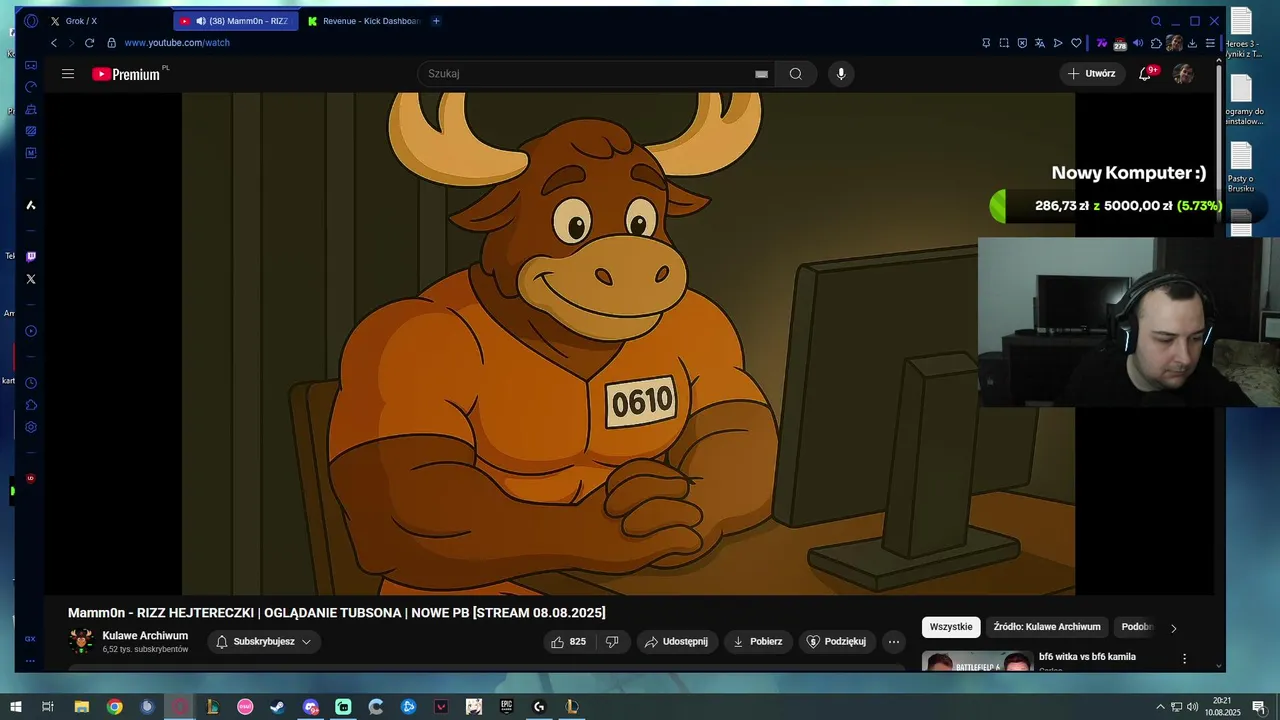The image size is (1280, 720).
Task: Click the Pobierz download button
Action: pyautogui.click(x=758, y=642)
